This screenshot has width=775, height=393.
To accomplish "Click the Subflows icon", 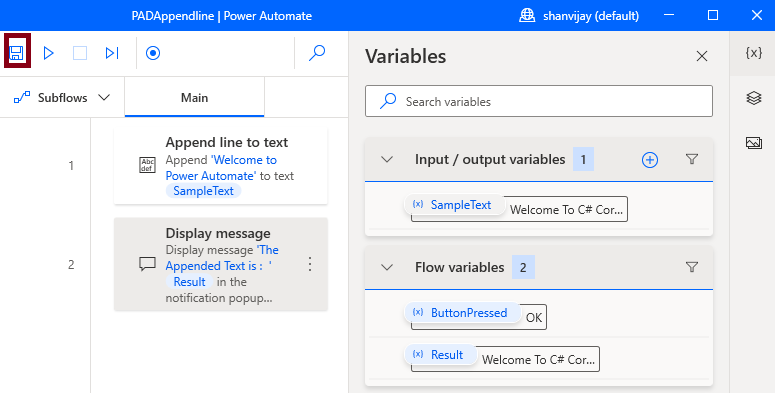I will click(x=22, y=97).
